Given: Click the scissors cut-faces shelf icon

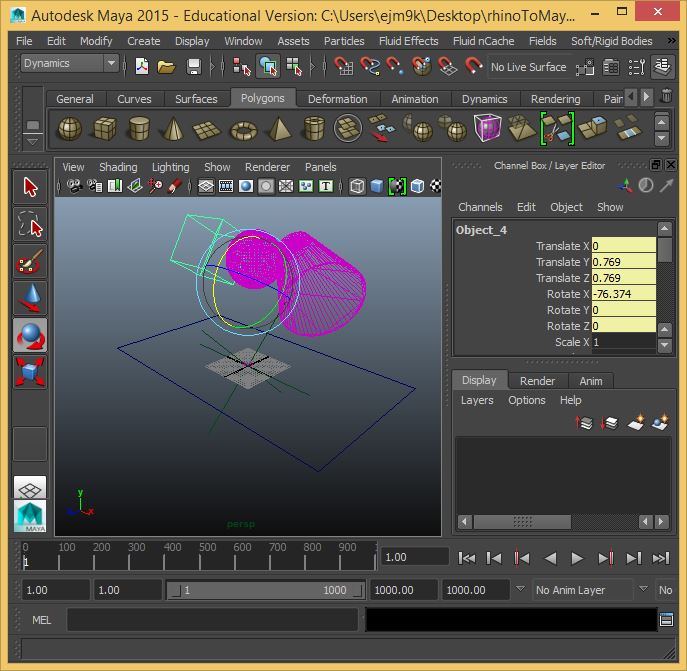Looking at the screenshot, I should 557,128.
